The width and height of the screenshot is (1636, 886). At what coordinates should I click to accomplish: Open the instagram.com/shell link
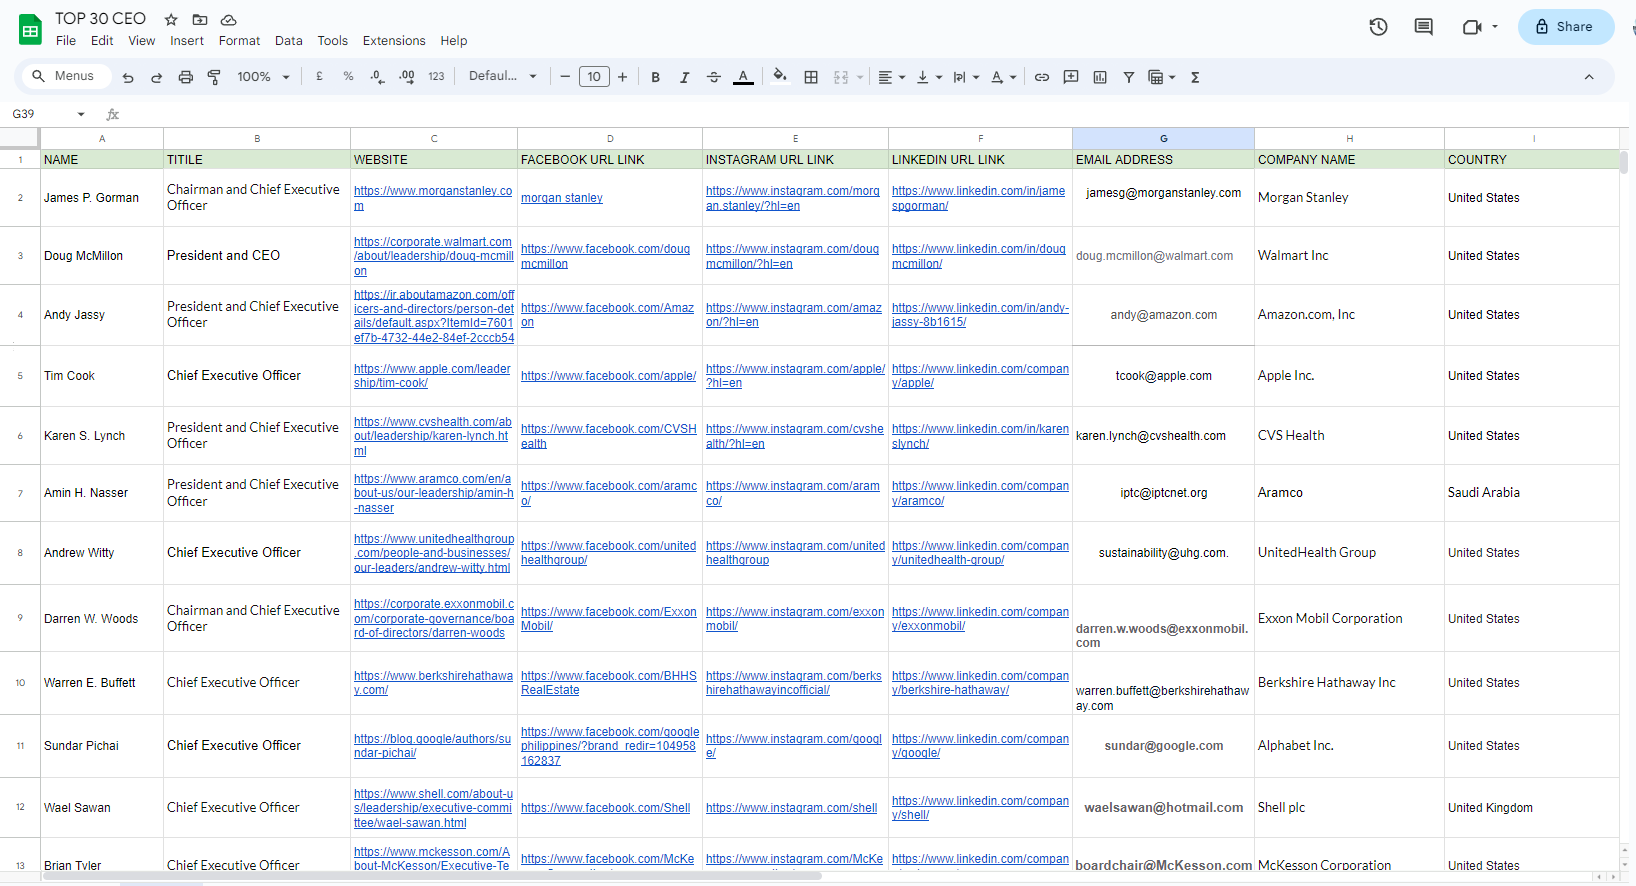point(791,808)
